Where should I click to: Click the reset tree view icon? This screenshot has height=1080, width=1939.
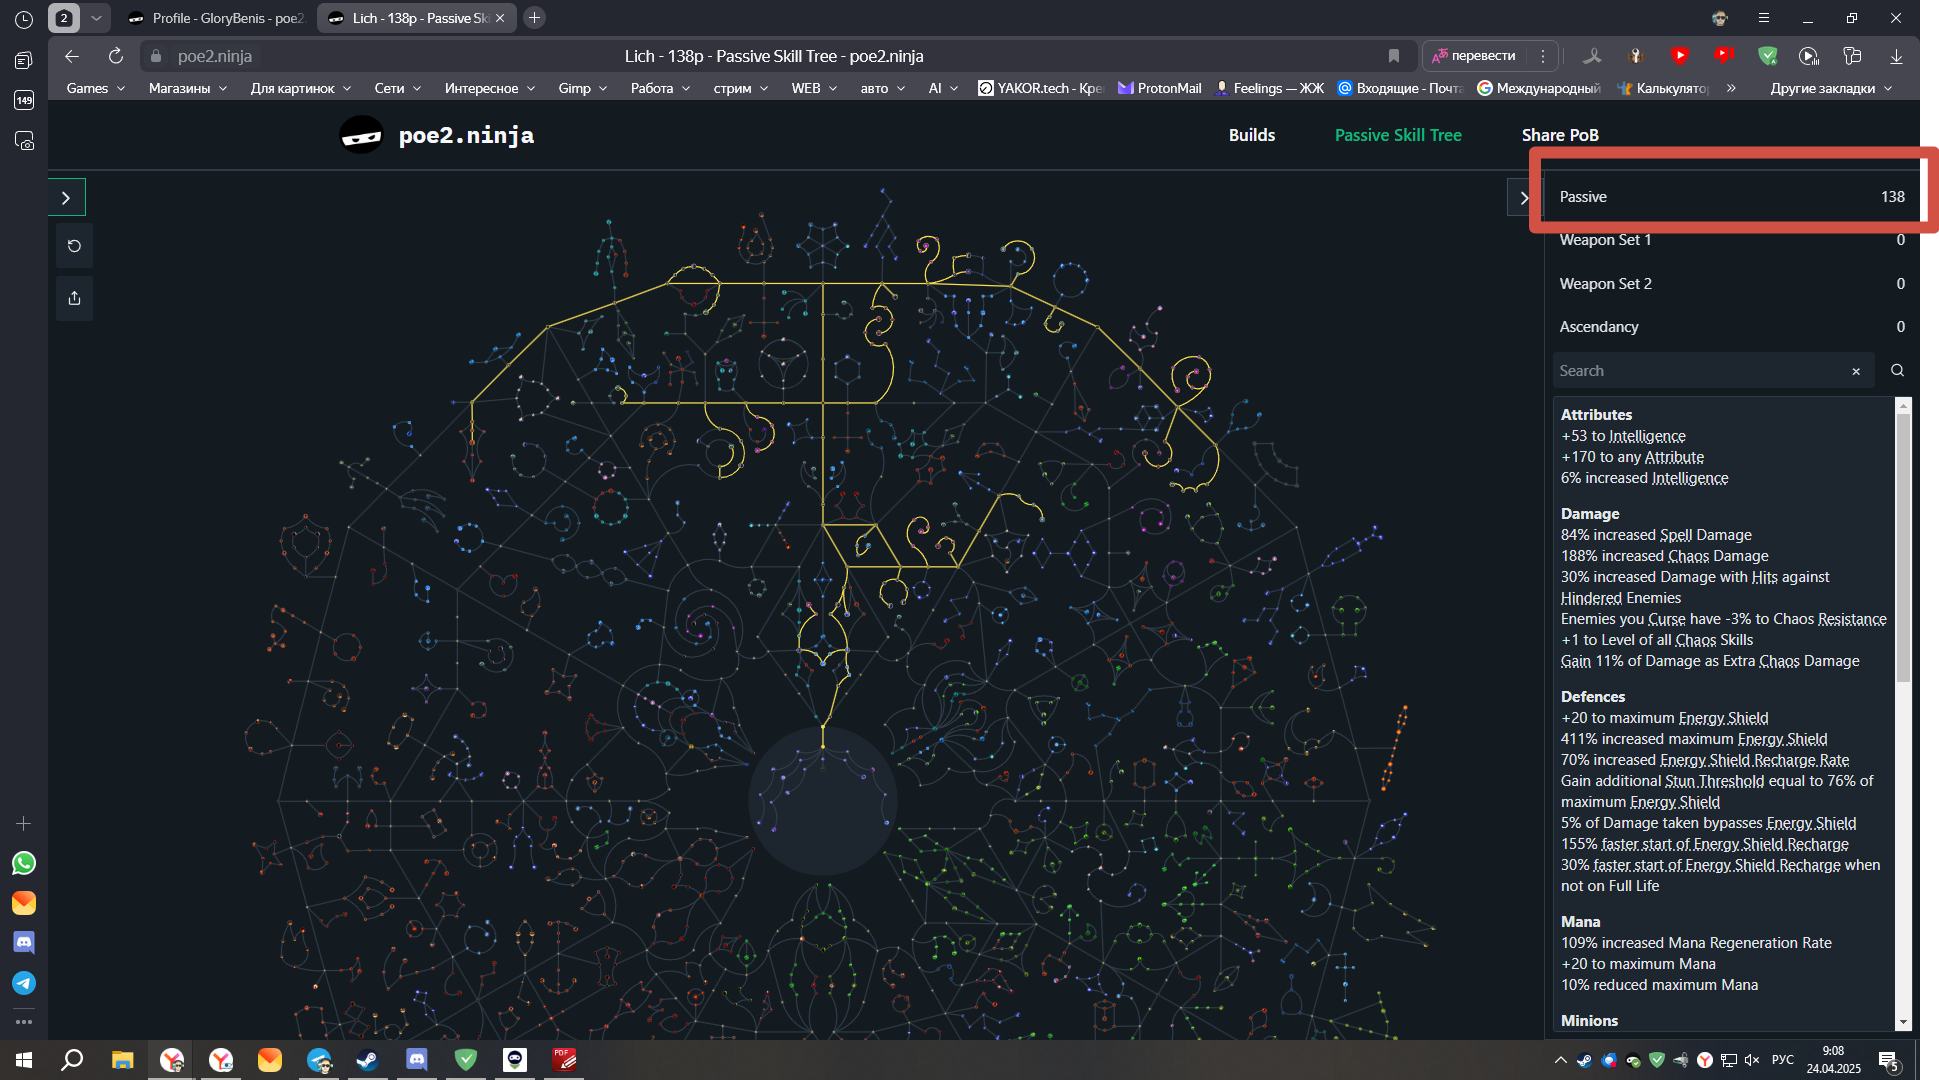pyautogui.click(x=74, y=246)
